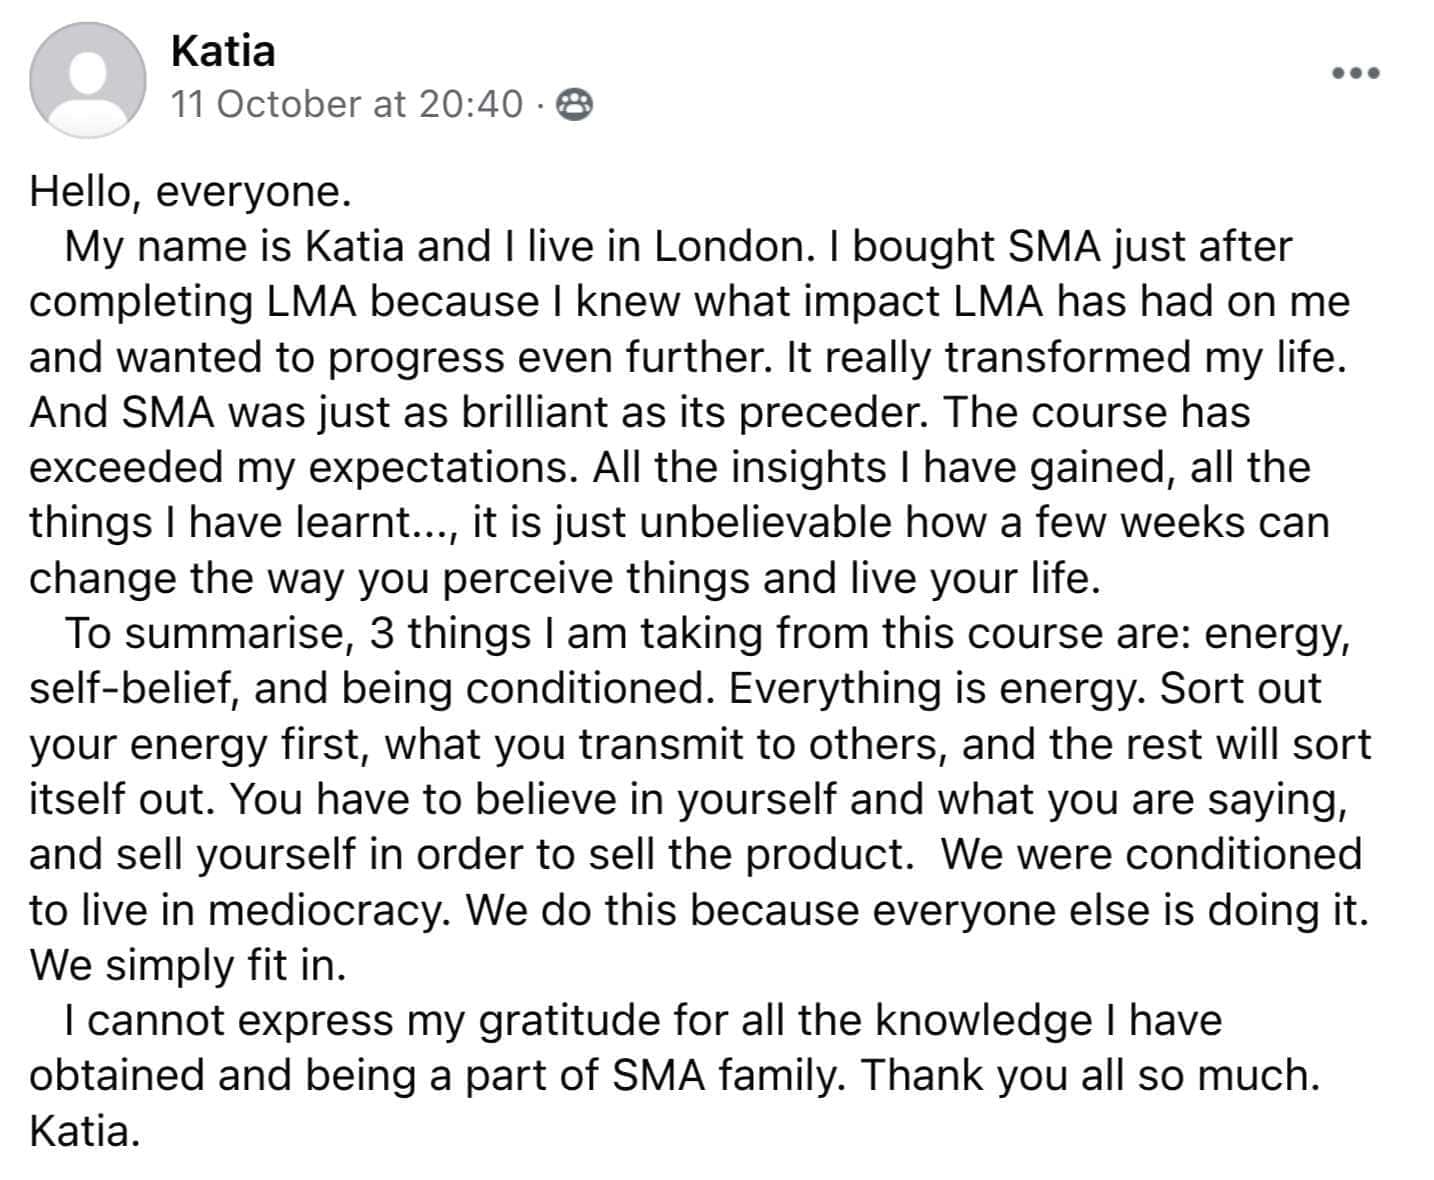Click Katia's grey profile avatar

[x=88, y=79]
